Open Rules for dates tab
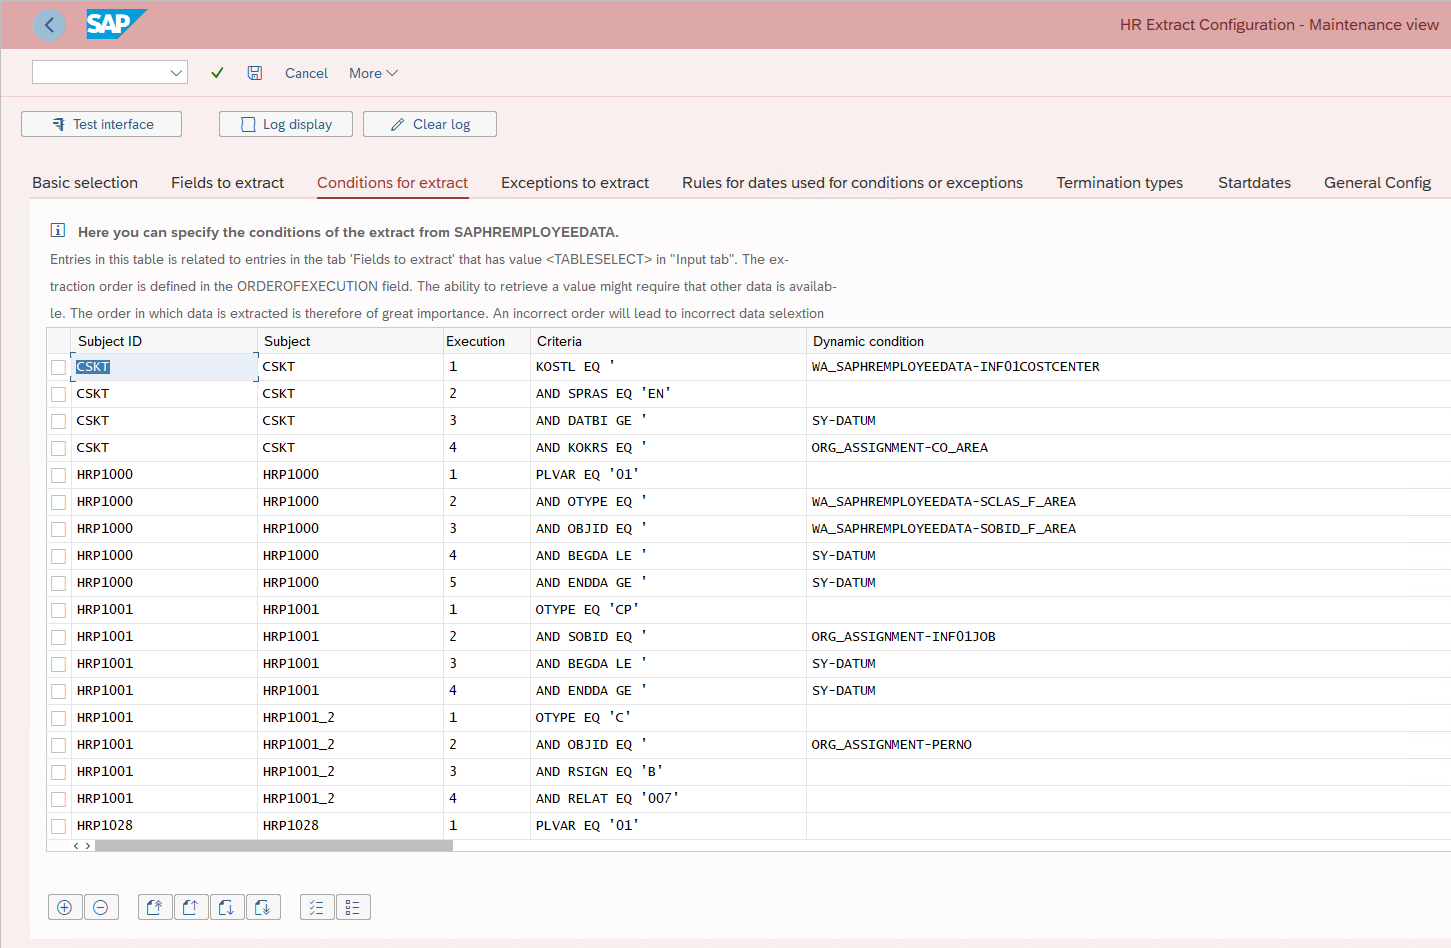This screenshot has height=948, width=1451. (852, 182)
